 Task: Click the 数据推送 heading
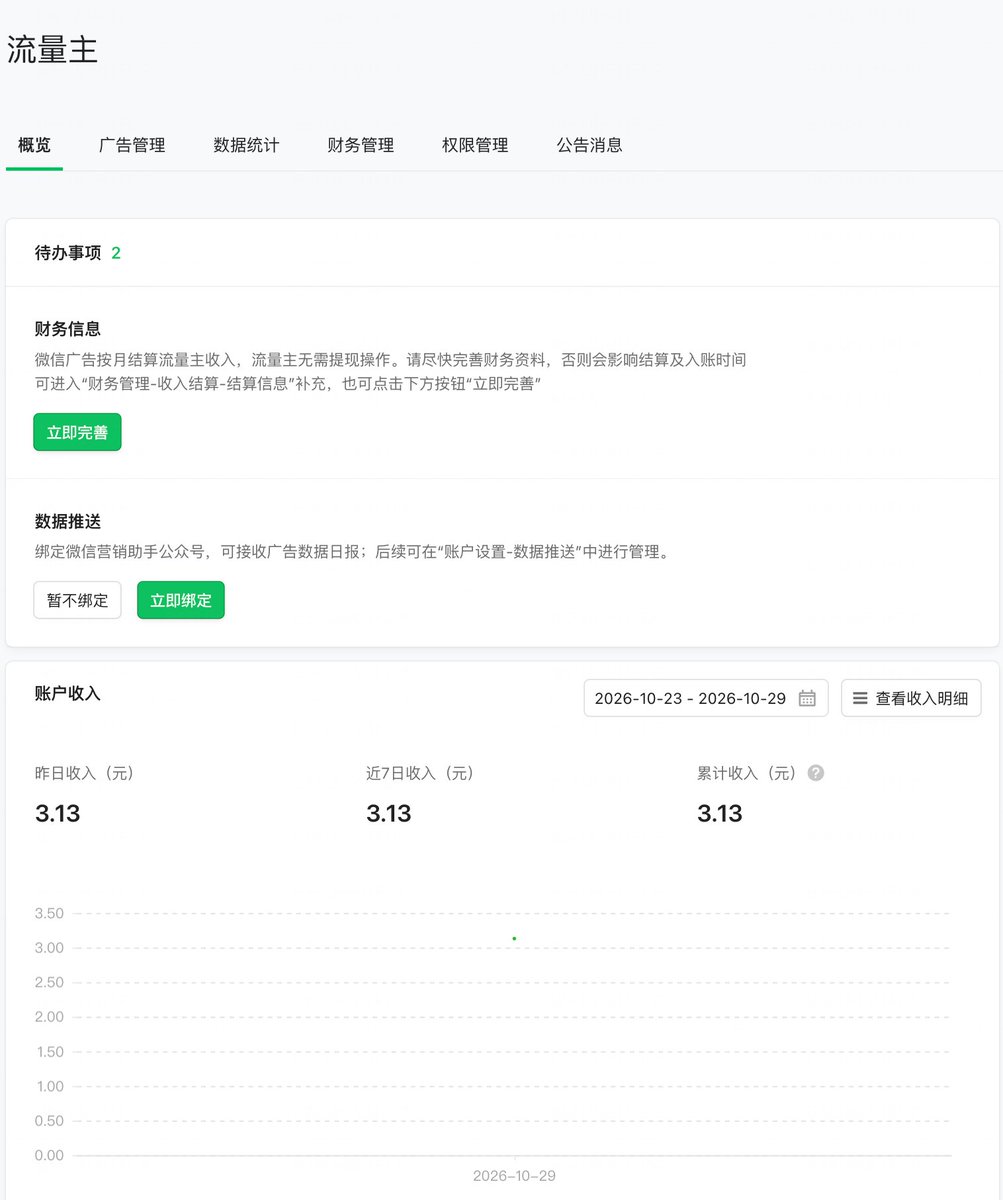pyautogui.click(x=68, y=521)
